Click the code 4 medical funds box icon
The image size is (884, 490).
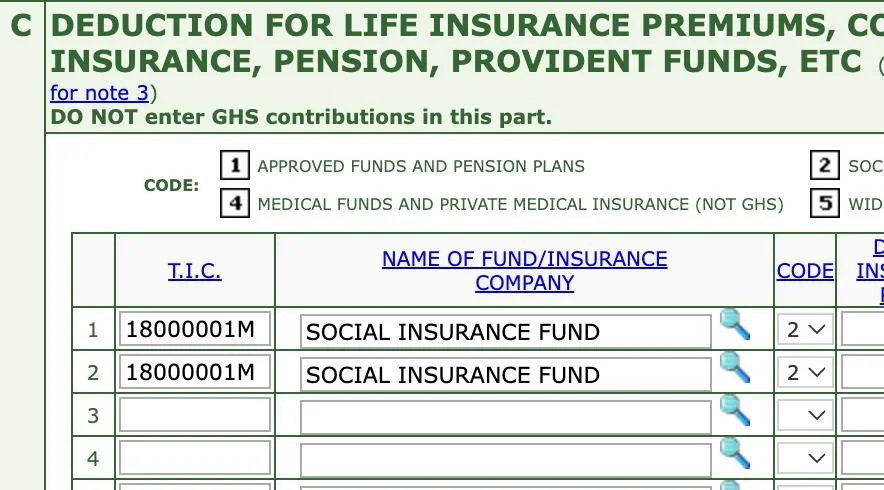(x=234, y=204)
